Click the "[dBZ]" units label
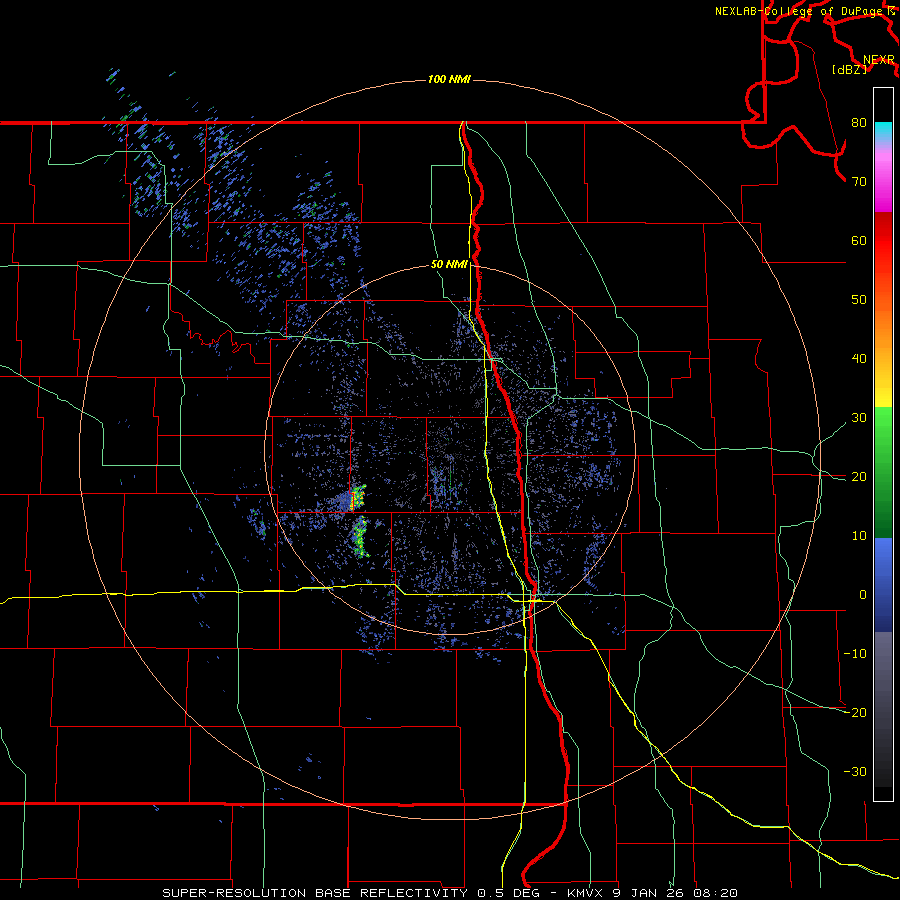Image resolution: width=900 pixels, height=900 pixels. (x=849, y=70)
